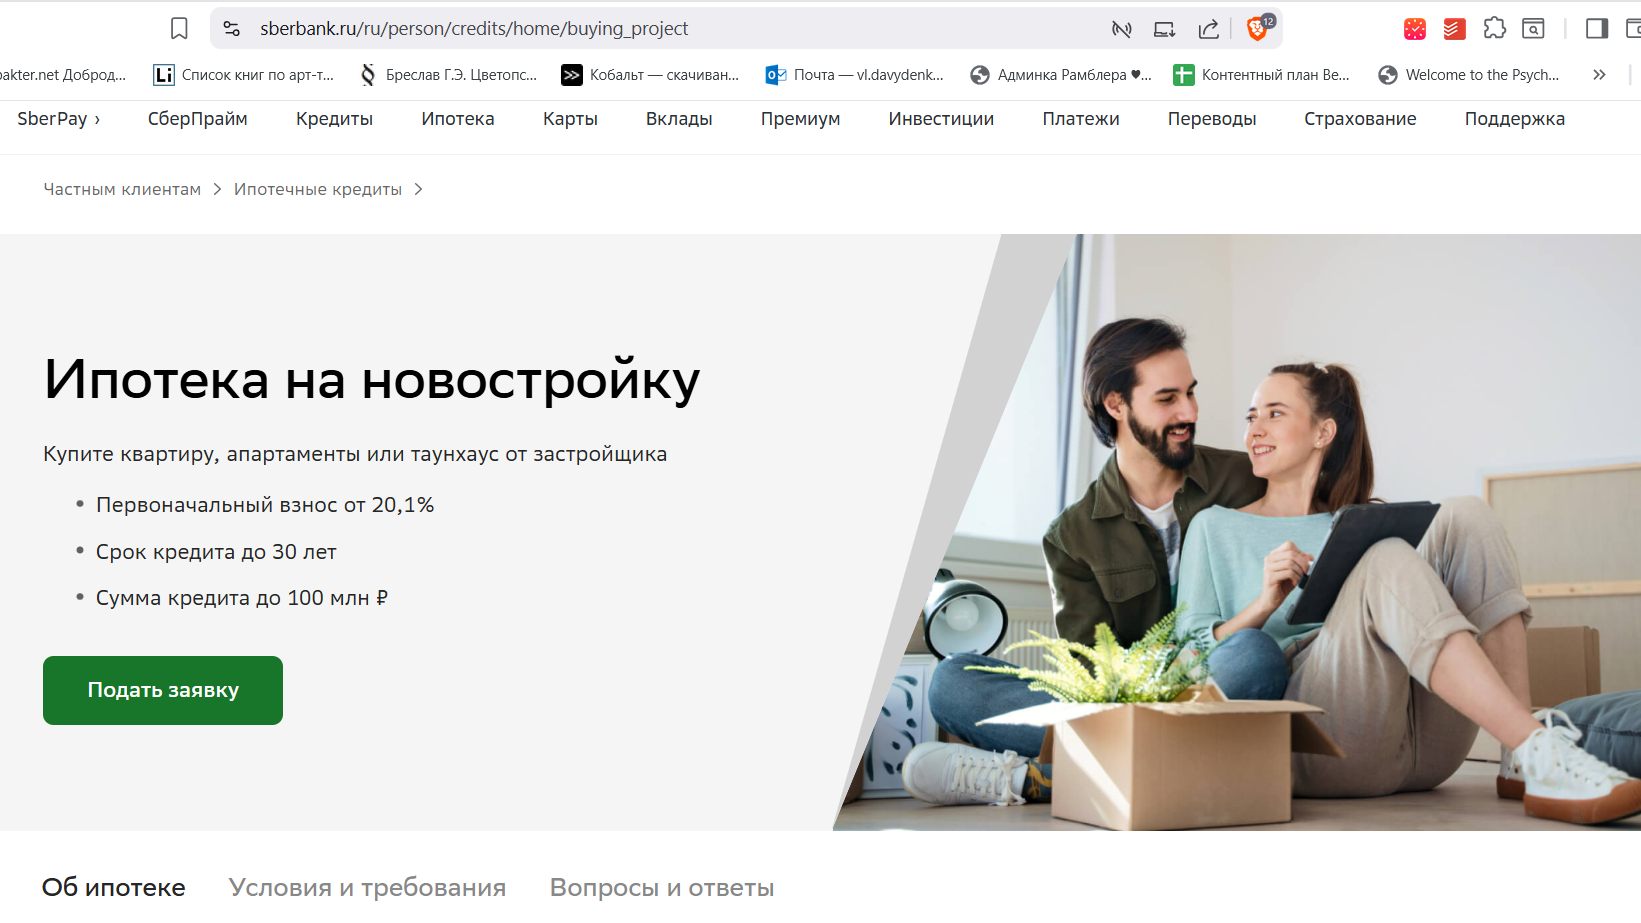The width and height of the screenshot is (1641, 923).
Task: Open the Ипотека menu item
Action: click(x=458, y=119)
